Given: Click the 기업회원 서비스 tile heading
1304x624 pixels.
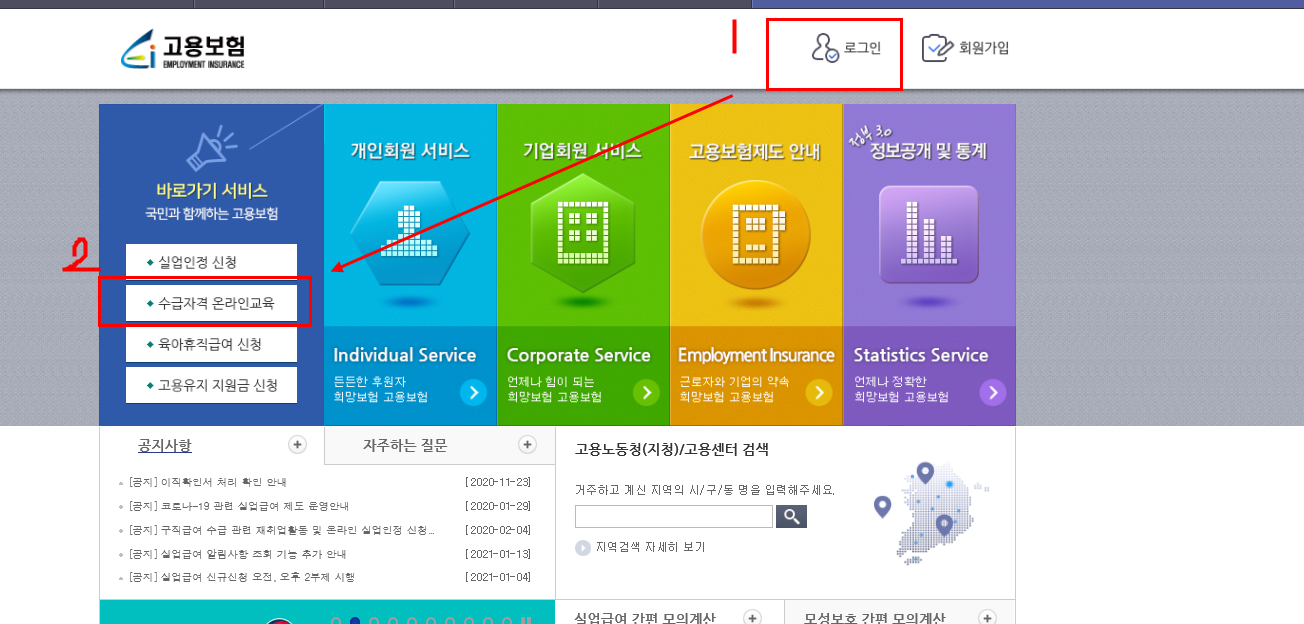Looking at the screenshot, I should pyautogui.click(x=582, y=151).
